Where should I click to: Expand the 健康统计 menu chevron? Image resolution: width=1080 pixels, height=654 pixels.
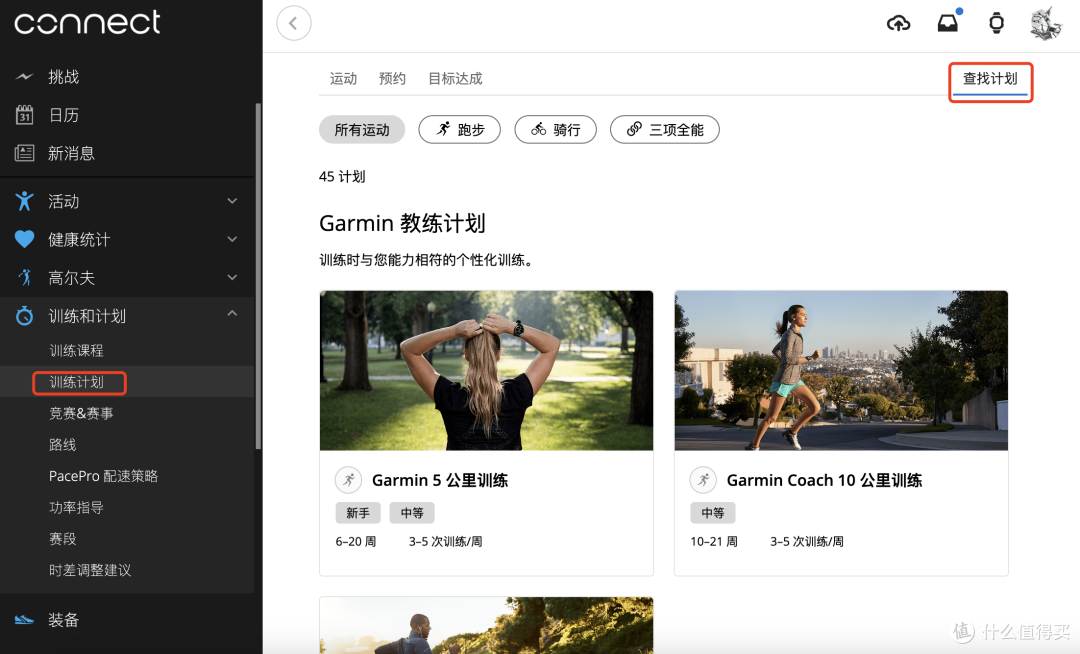[x=232, y=239]
